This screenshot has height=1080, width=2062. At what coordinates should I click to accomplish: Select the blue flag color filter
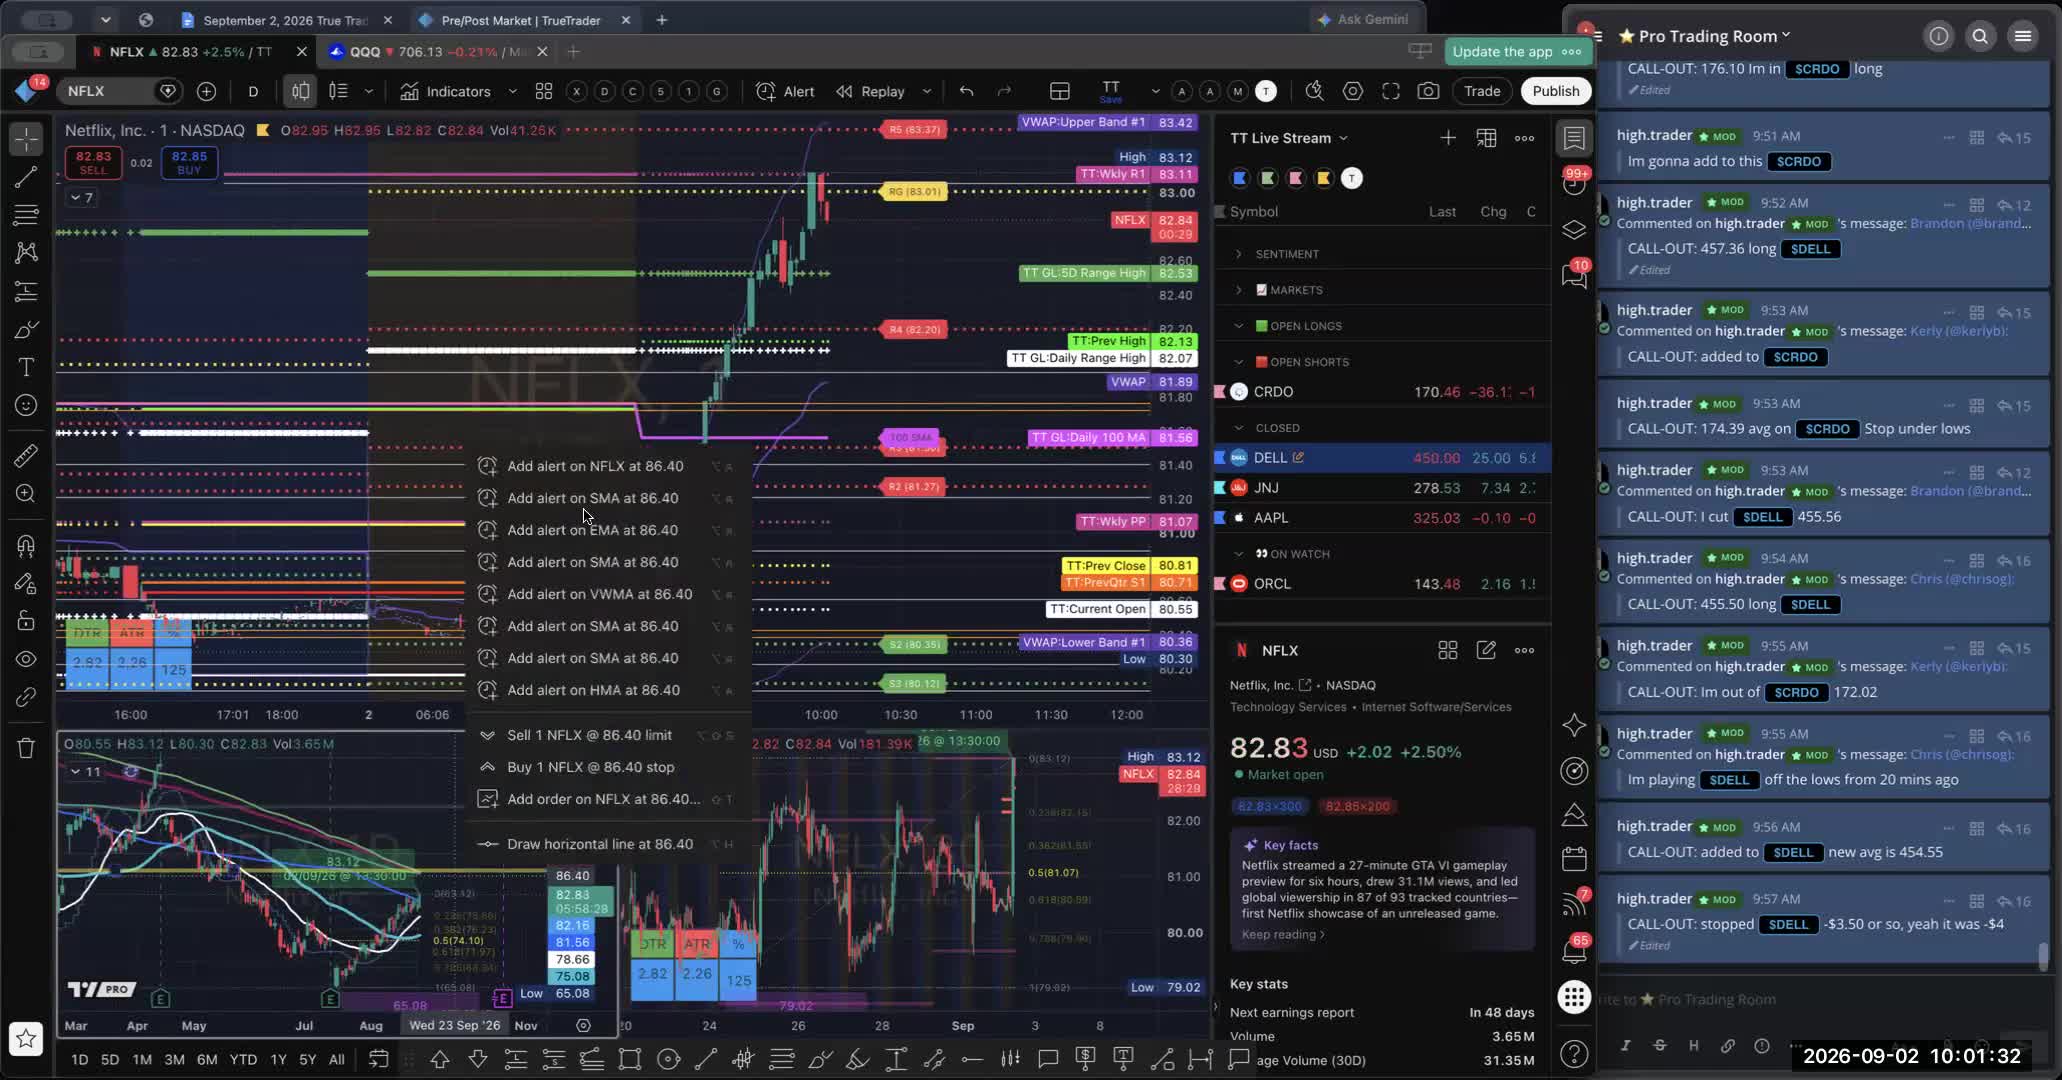[x=1240, y=178]
